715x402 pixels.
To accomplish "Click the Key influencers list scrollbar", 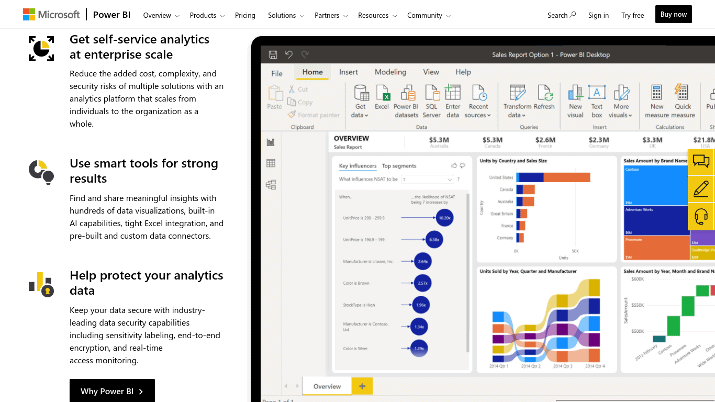I will [467, 273].
